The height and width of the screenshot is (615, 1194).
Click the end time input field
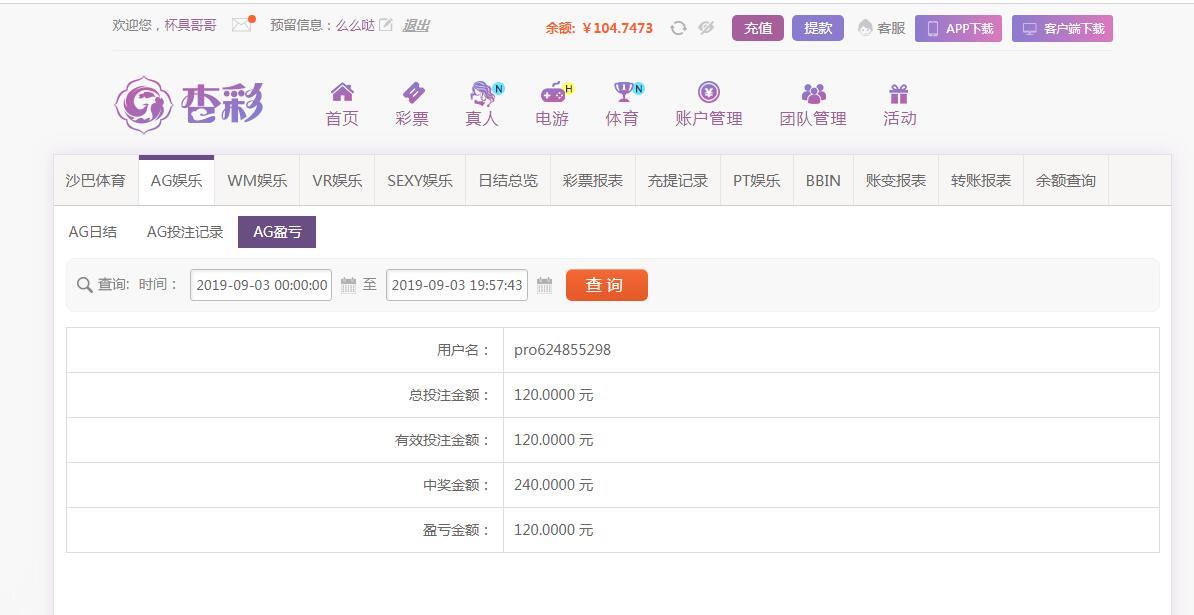click(457, 285)
